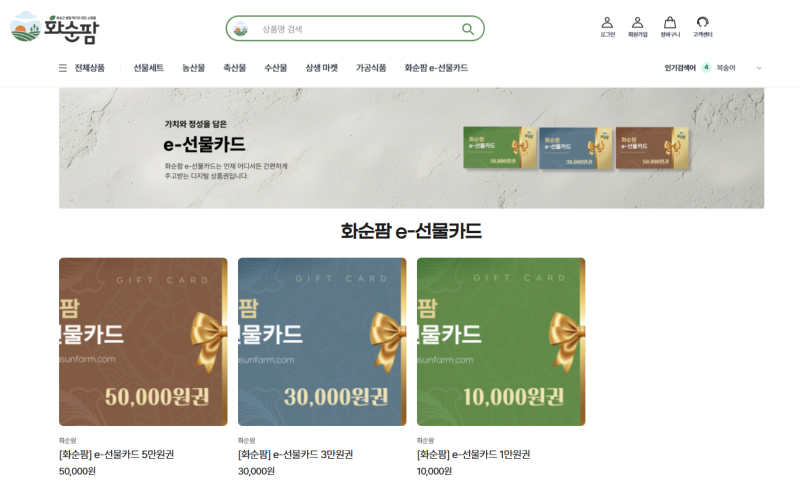The height and width of the screenshot is (499, 800).
Task: Click the 상품명 검색 search field
Action: pyautogui.click(x=355, y=29)
